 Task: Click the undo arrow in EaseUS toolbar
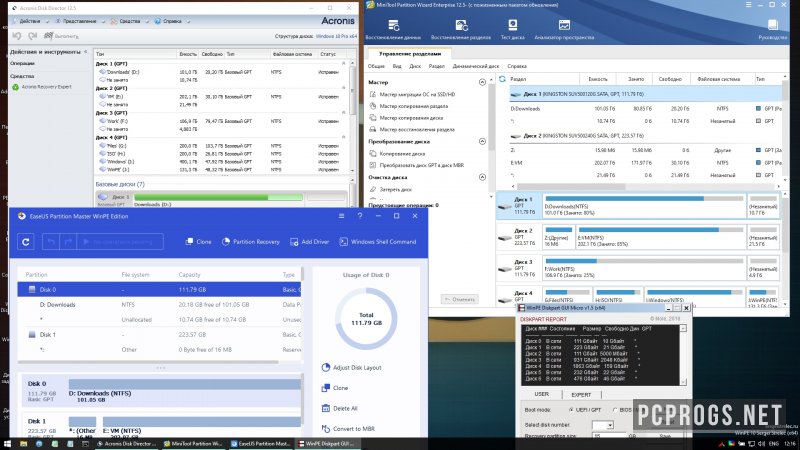51,242
